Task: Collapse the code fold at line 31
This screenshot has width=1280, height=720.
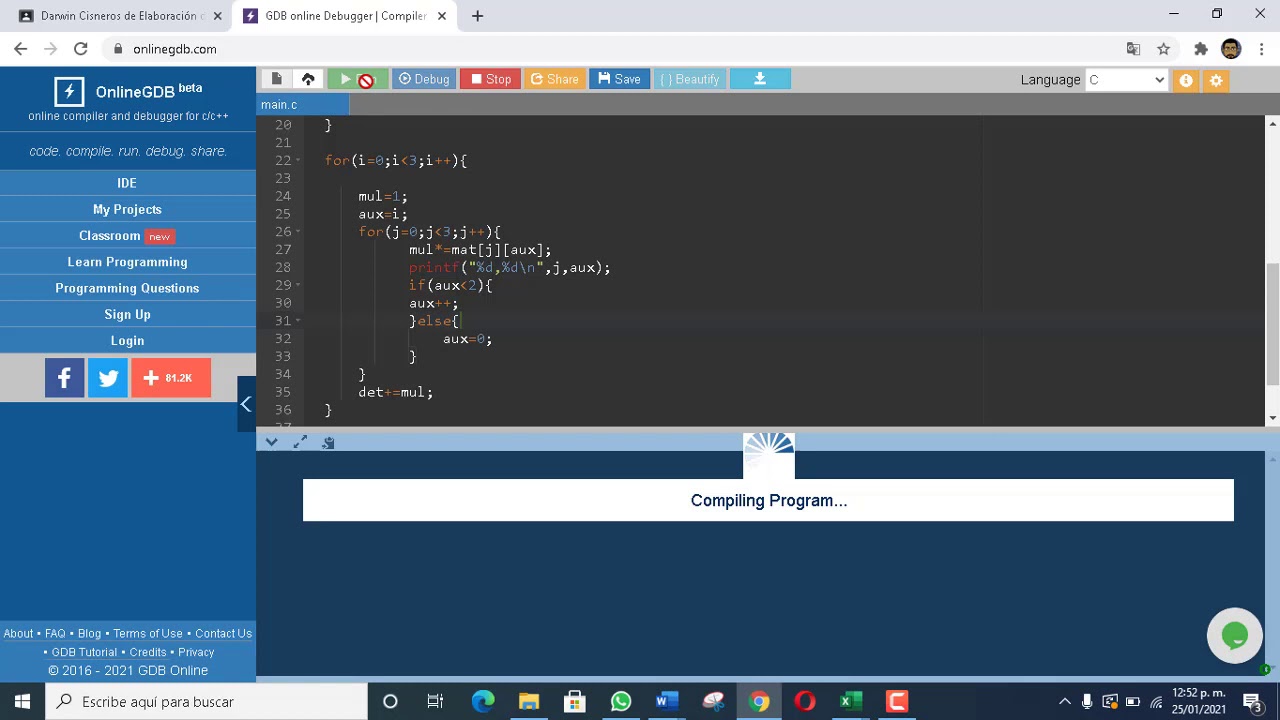Action: coord(298,321)
